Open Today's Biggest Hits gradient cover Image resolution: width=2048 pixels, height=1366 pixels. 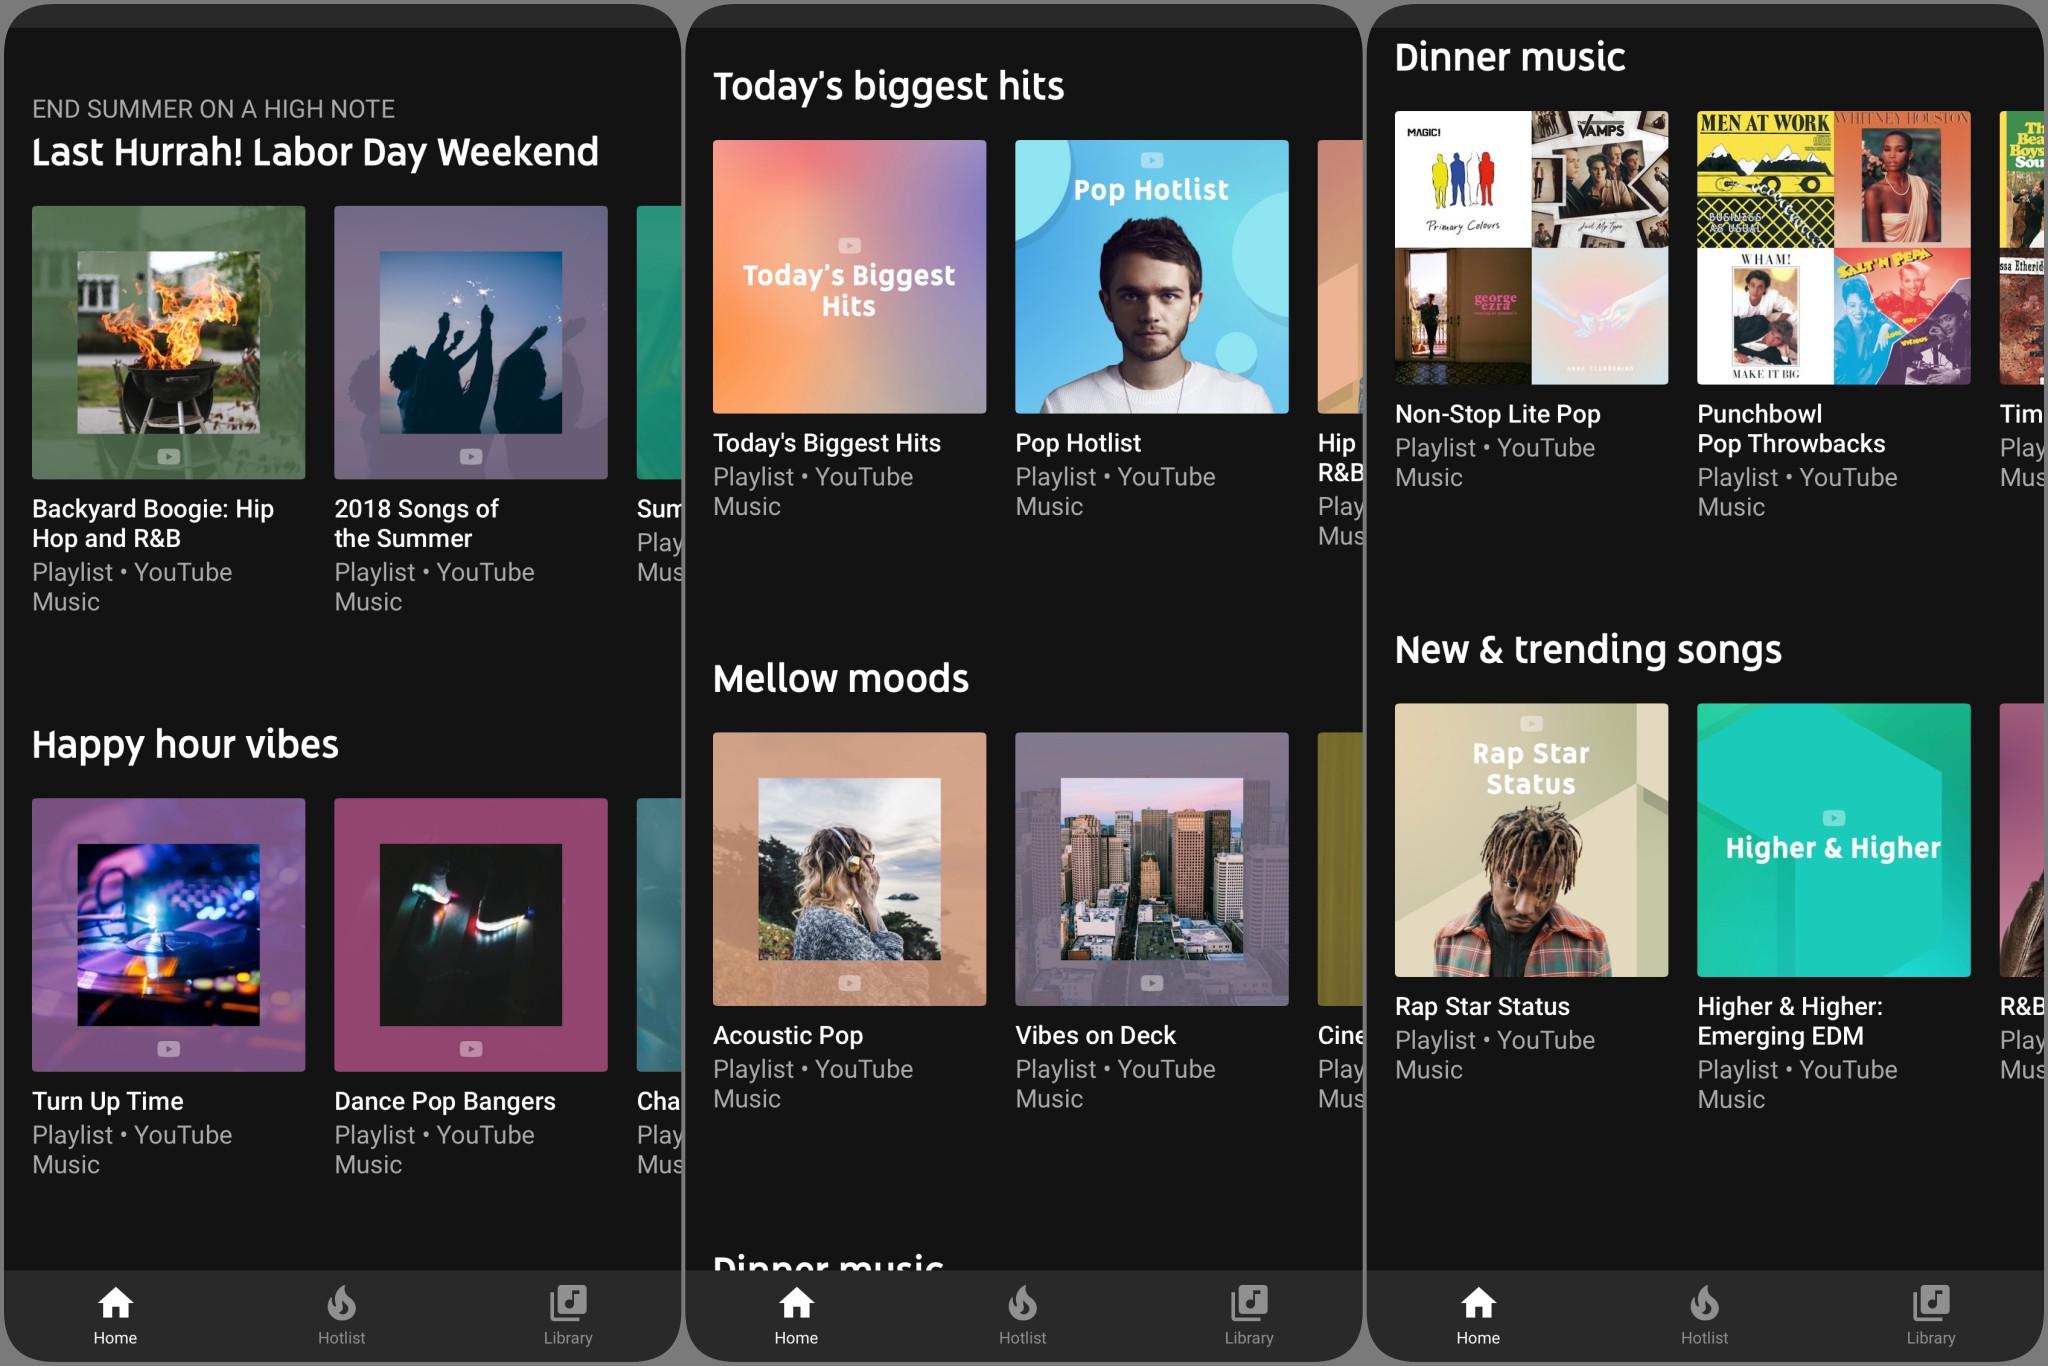click(850, 277)
